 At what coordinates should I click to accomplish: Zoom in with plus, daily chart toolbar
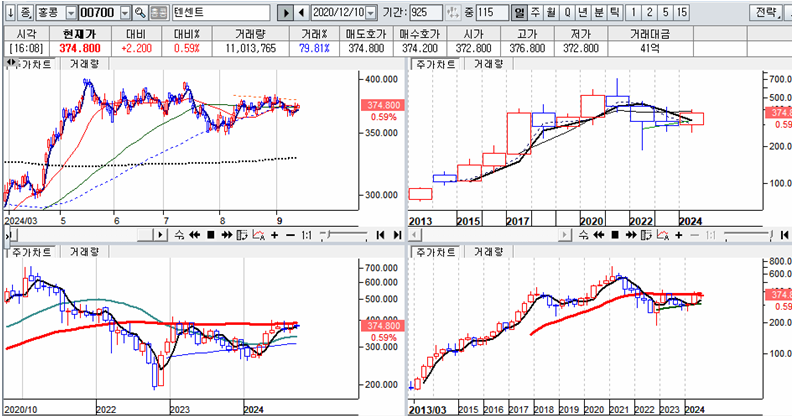(274, 235)
